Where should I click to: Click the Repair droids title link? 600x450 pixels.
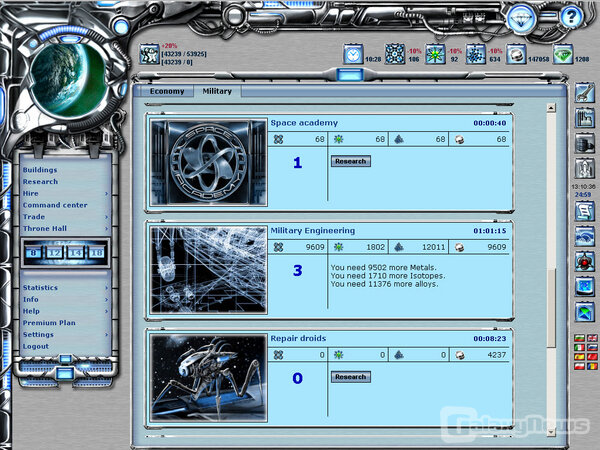pyautogui.click(x=298, y=339)
